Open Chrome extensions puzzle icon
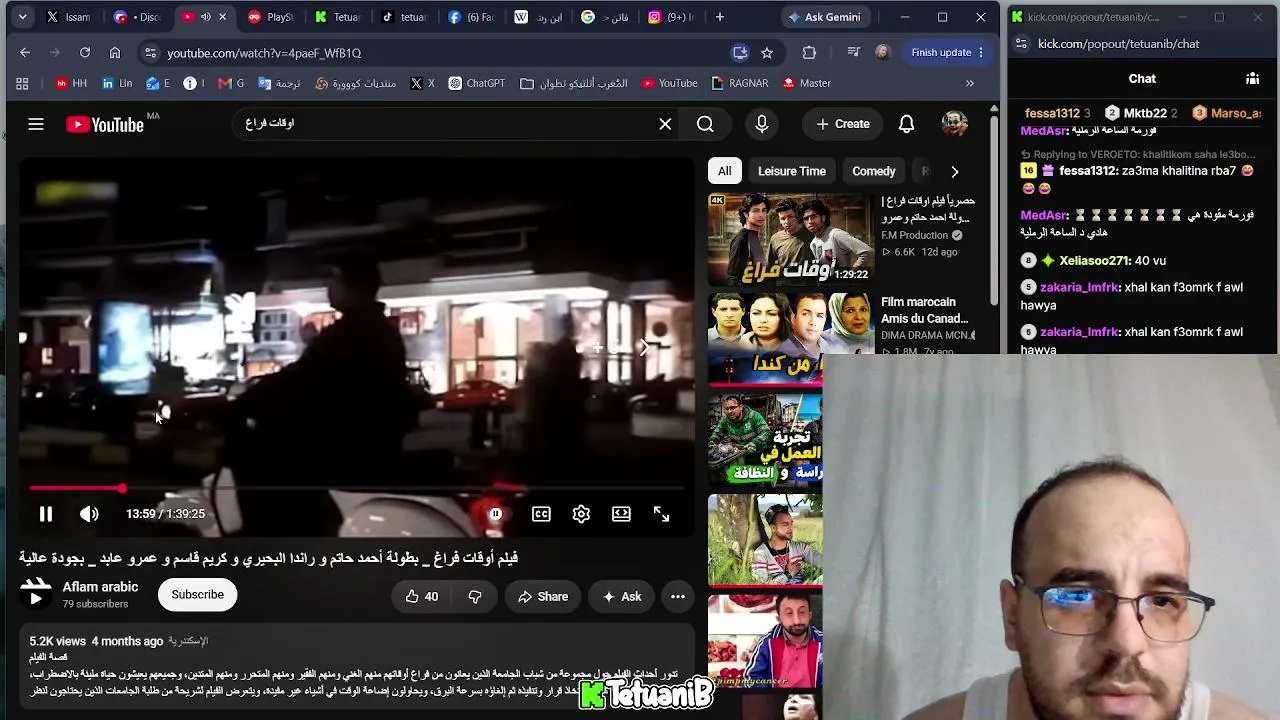The width and height of the screenshot is (1280, 720). tap(809, 53)
